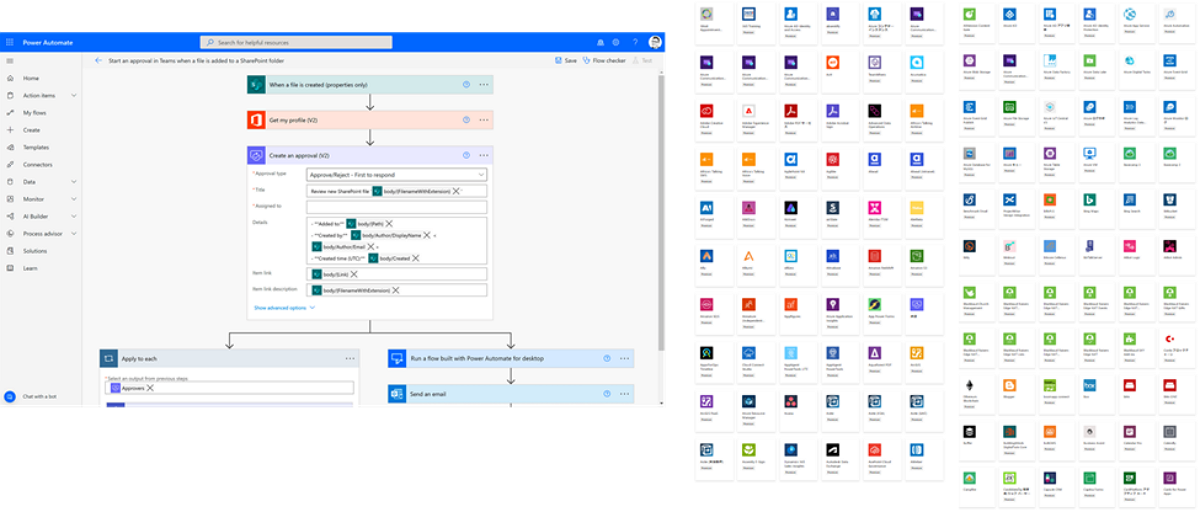The image size is (1200, 512).
Task: Open Chat with a bot
Action: (x=31, y=396)
